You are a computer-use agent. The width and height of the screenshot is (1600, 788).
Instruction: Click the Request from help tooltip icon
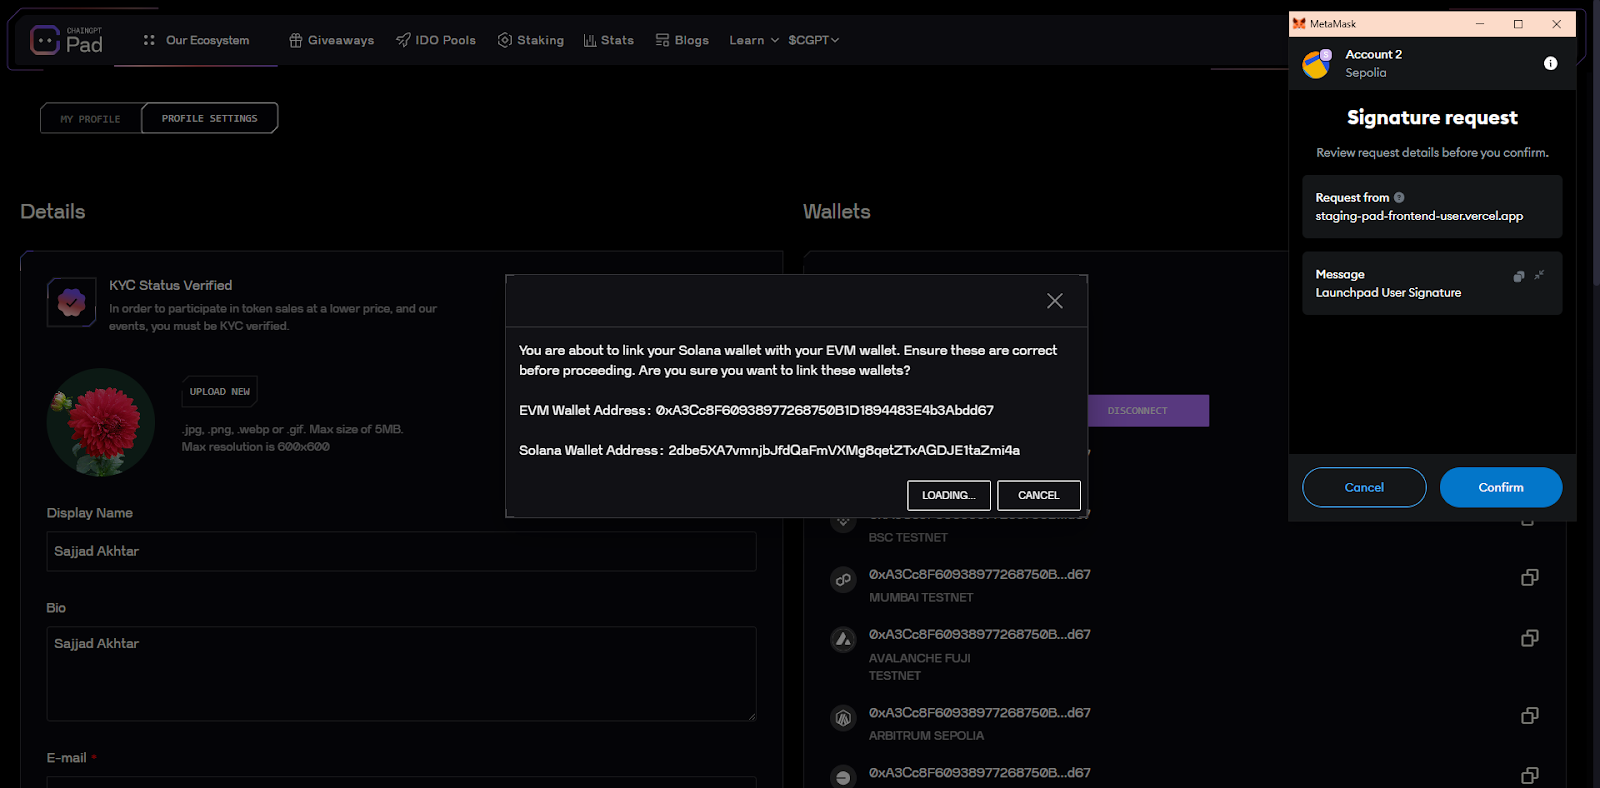tap(1399, 198)
